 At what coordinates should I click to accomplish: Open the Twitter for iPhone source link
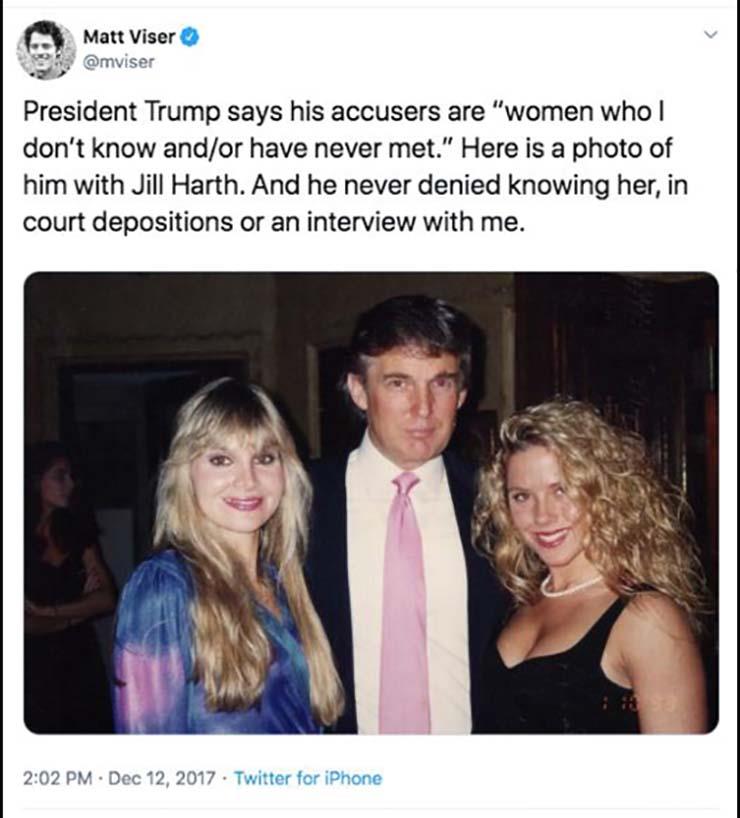pos(307,778)
